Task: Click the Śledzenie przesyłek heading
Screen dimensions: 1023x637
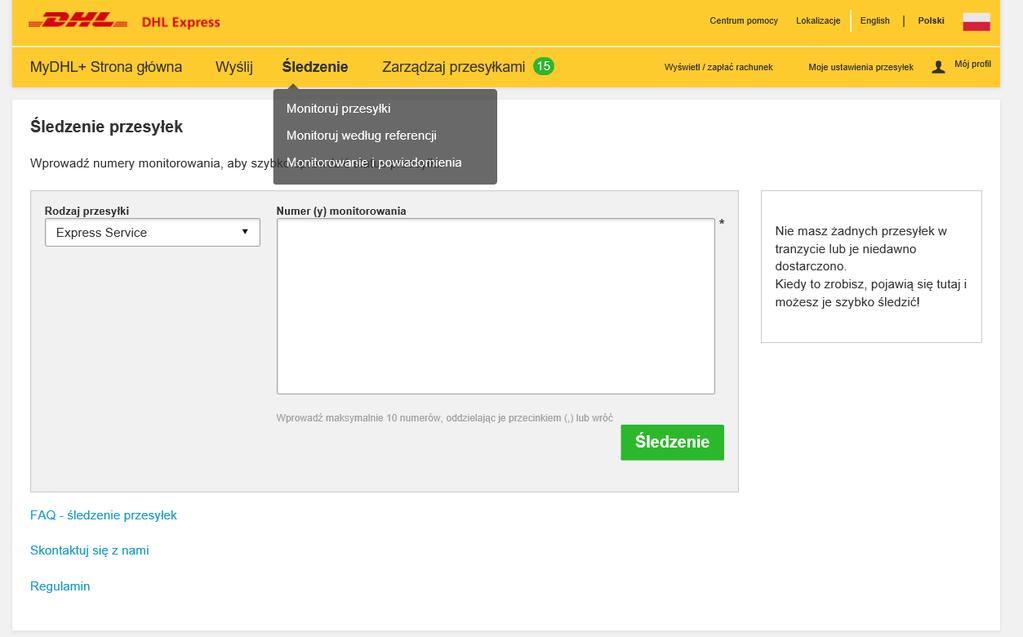Action: point(106,127)
